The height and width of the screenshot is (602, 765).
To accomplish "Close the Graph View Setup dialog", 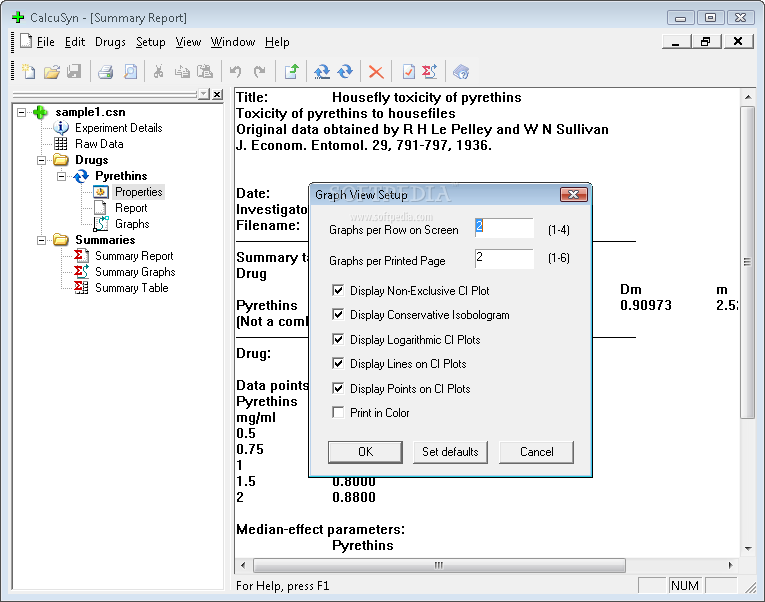I will point(574,195).
